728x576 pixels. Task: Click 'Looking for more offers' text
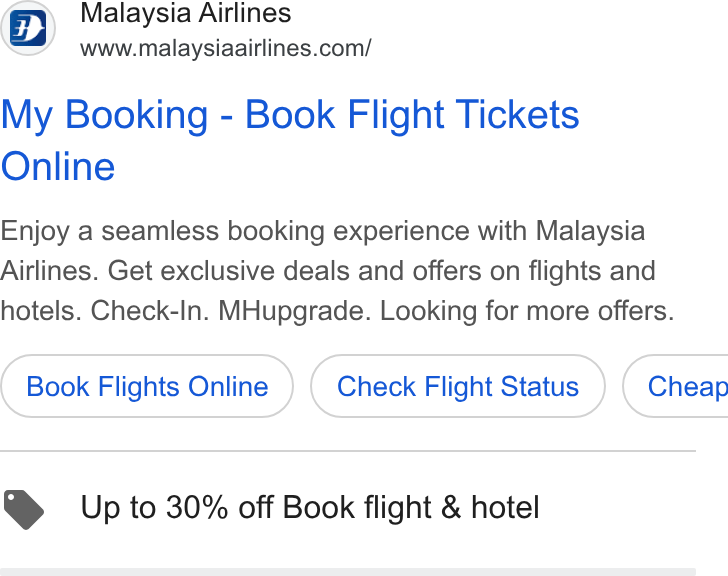point(527,311)
